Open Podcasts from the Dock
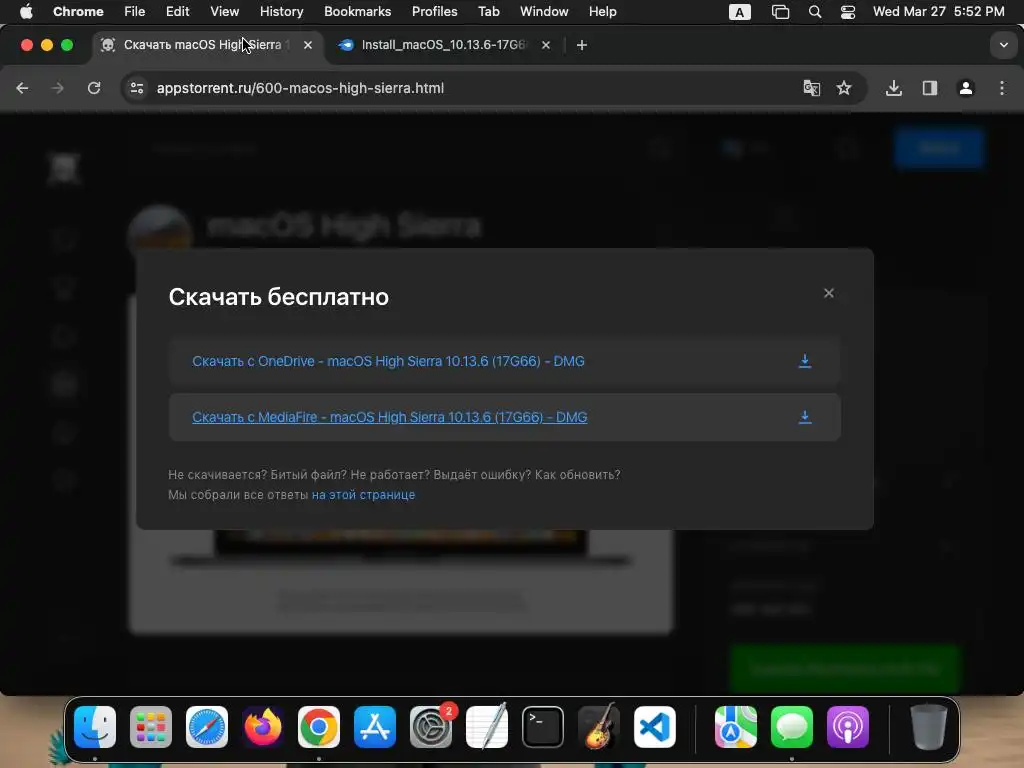This screenshot has width=1024, height=768. click(848, 727)
